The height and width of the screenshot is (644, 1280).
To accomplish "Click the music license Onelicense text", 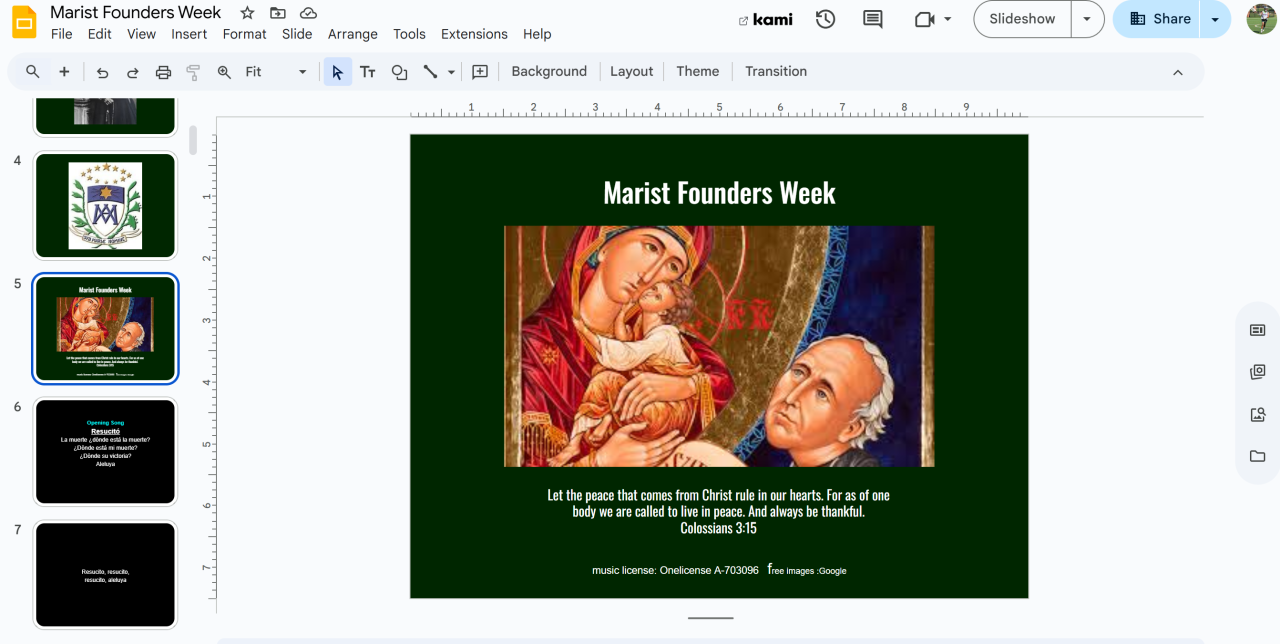I will point(675,570).
